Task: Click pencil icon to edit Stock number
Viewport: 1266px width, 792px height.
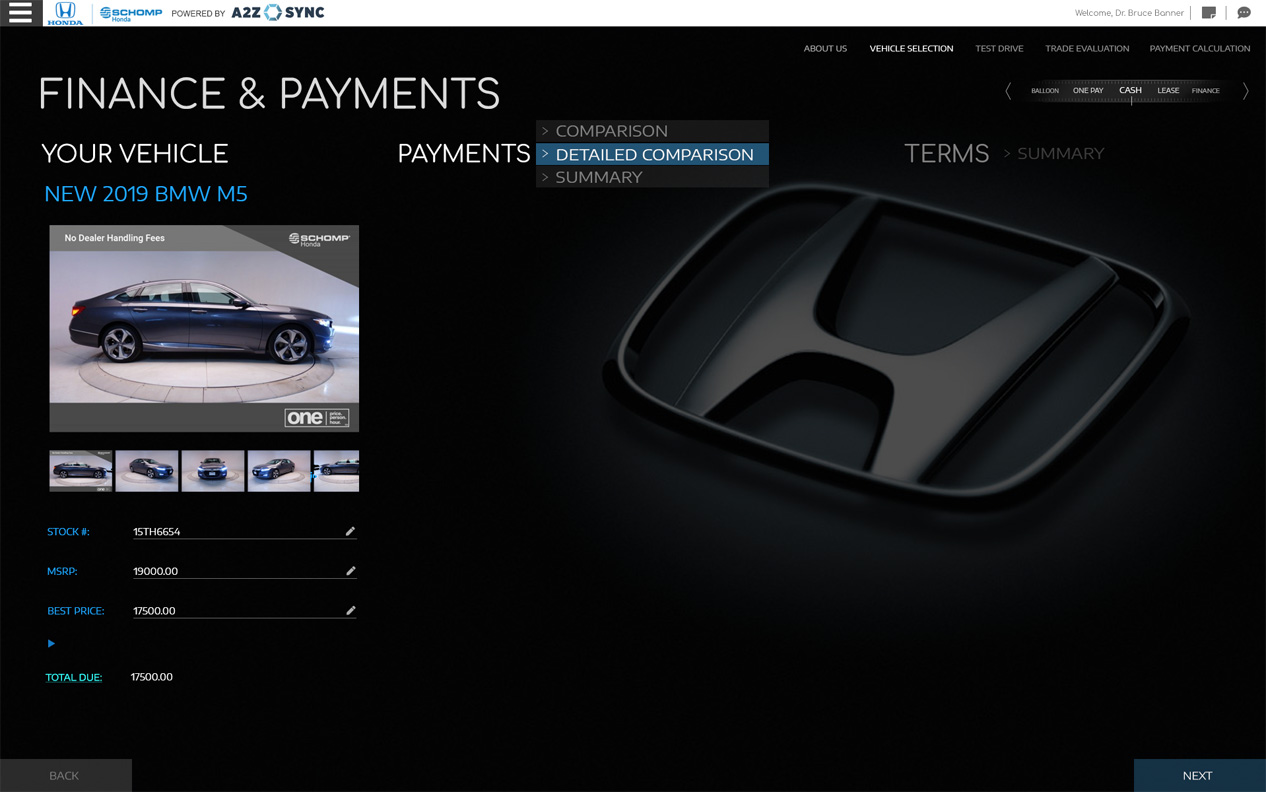Action: tap(350, 532)
